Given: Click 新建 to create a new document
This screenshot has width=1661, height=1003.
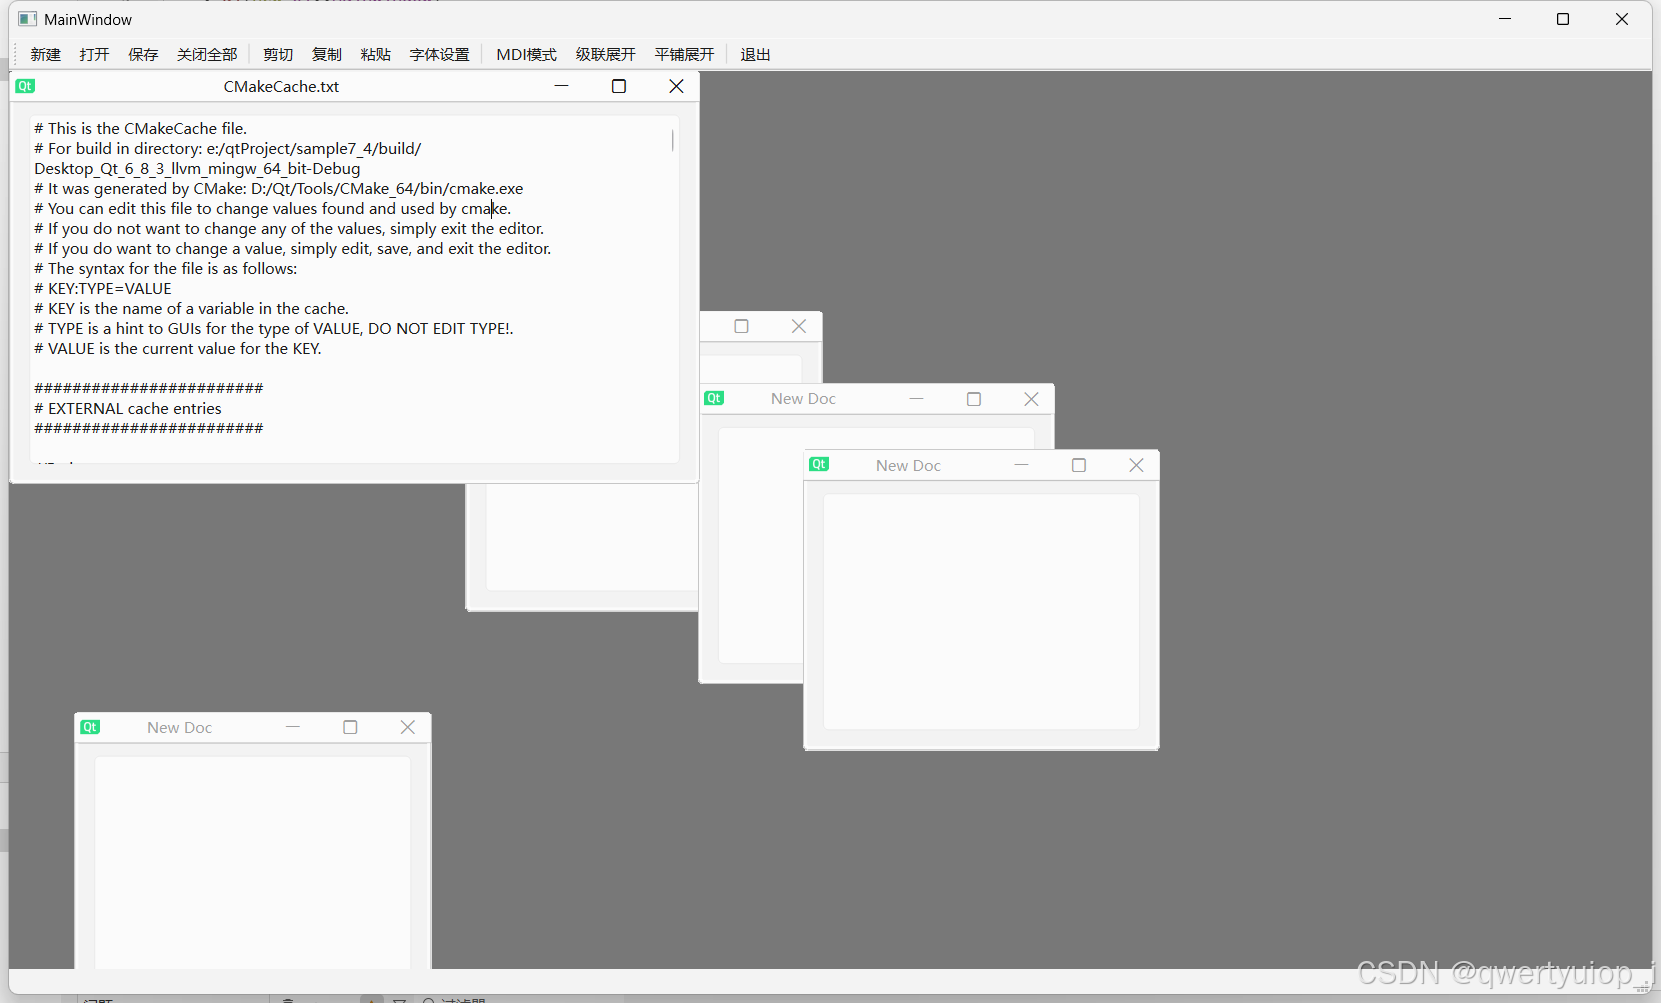Looking at the screenshot, I should click(45, 55).
